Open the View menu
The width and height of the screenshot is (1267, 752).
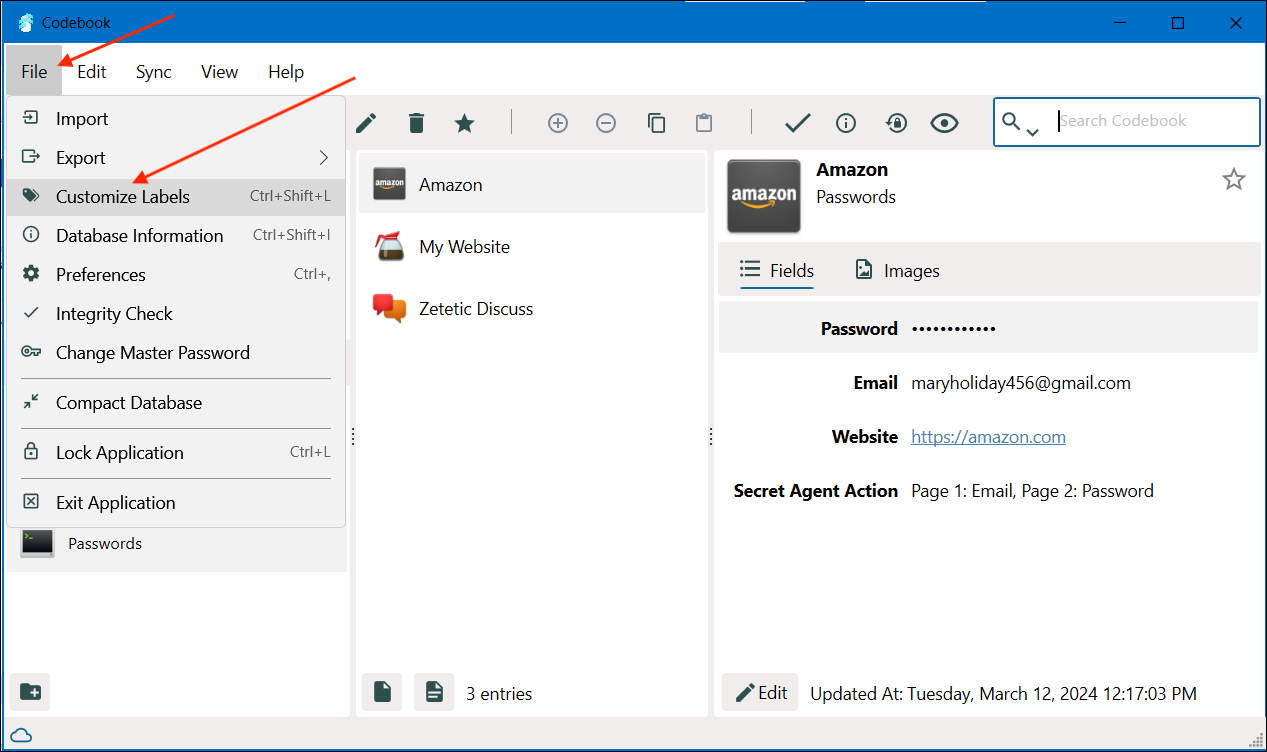(219, 71)
